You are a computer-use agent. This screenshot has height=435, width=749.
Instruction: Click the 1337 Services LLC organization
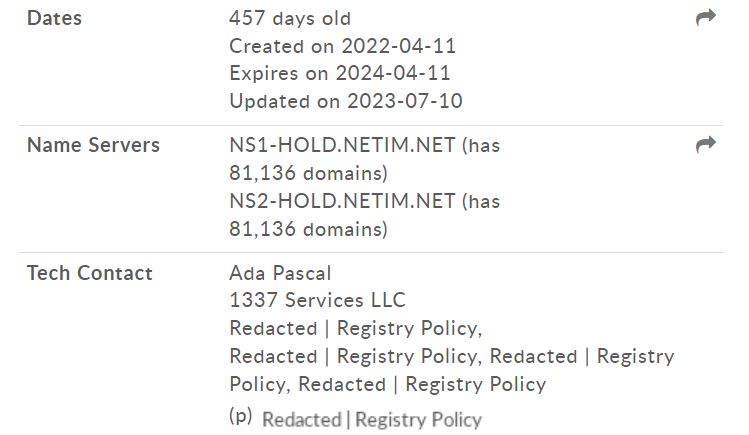pyautogui.click(x=317, y=300)
